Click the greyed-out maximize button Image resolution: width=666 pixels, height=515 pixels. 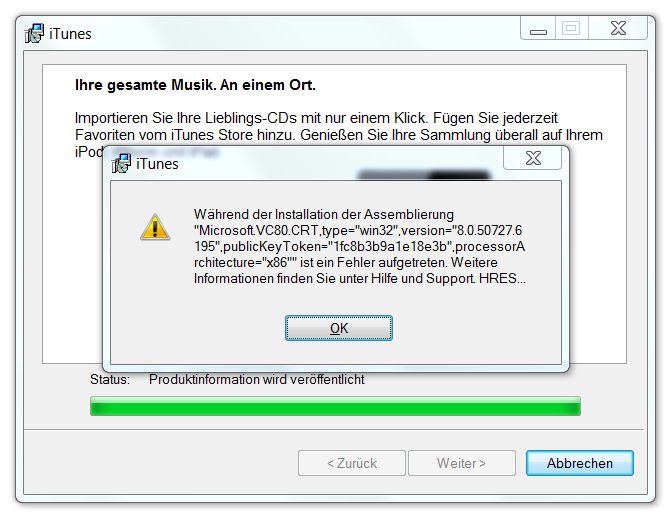pos(571,29)
